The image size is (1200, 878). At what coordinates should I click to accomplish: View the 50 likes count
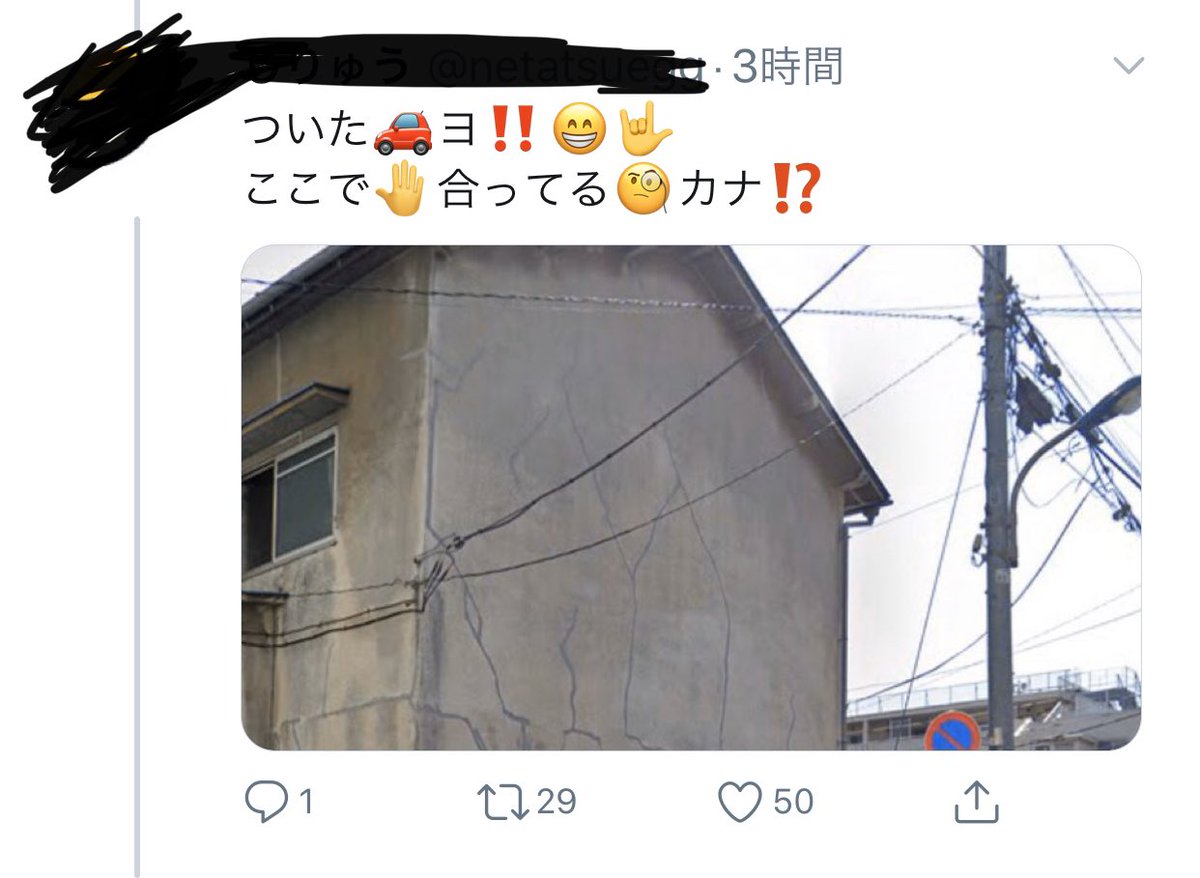792,802
